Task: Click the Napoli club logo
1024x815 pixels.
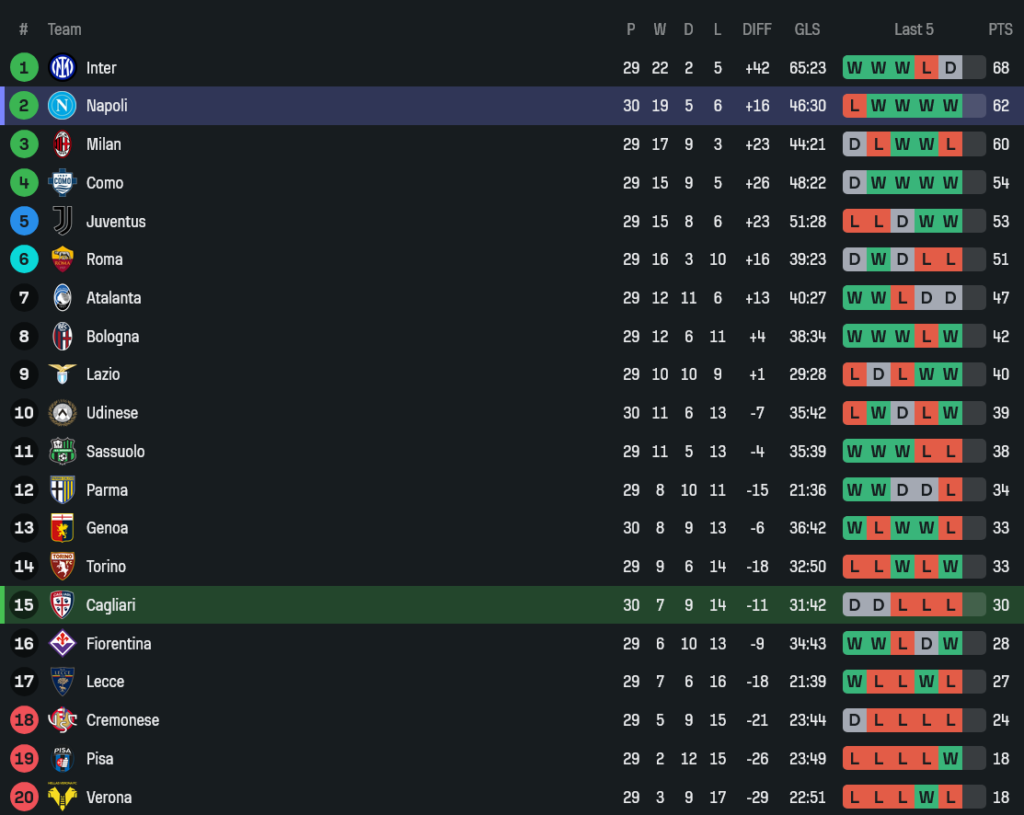Action: [62, 106]
